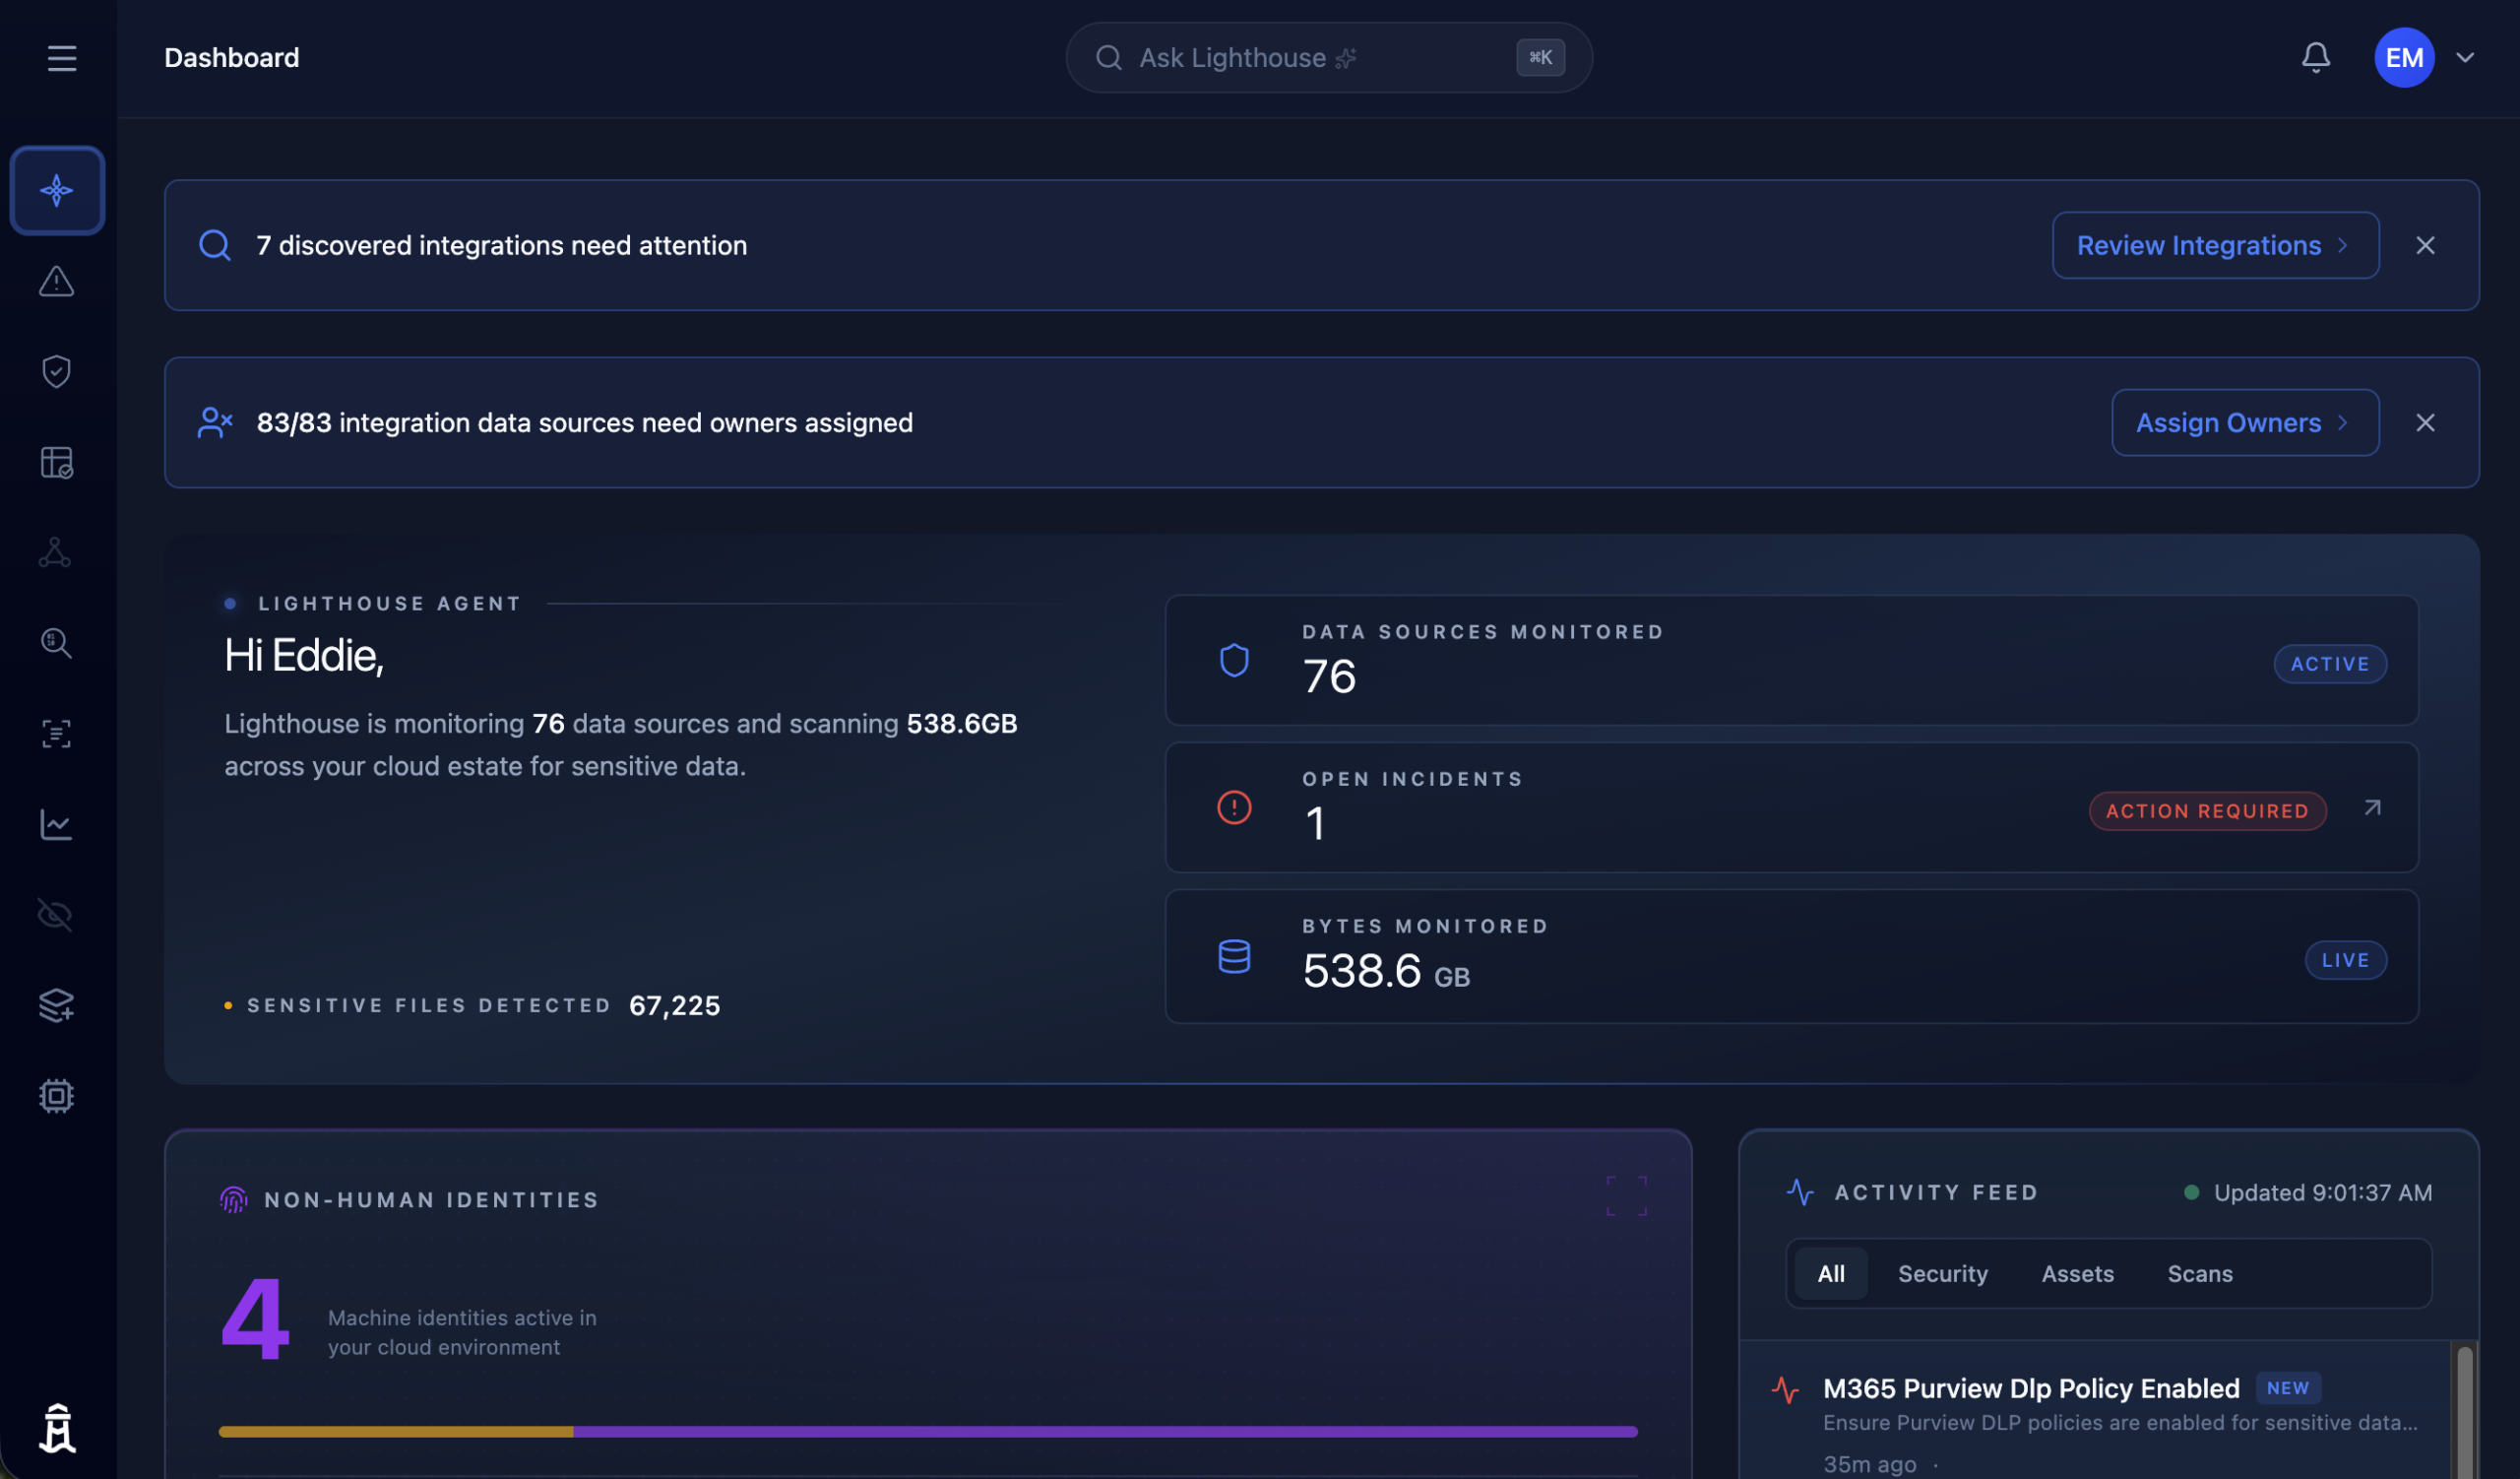Expand the Non-Human Identities panel fullscreen

1626,1196
